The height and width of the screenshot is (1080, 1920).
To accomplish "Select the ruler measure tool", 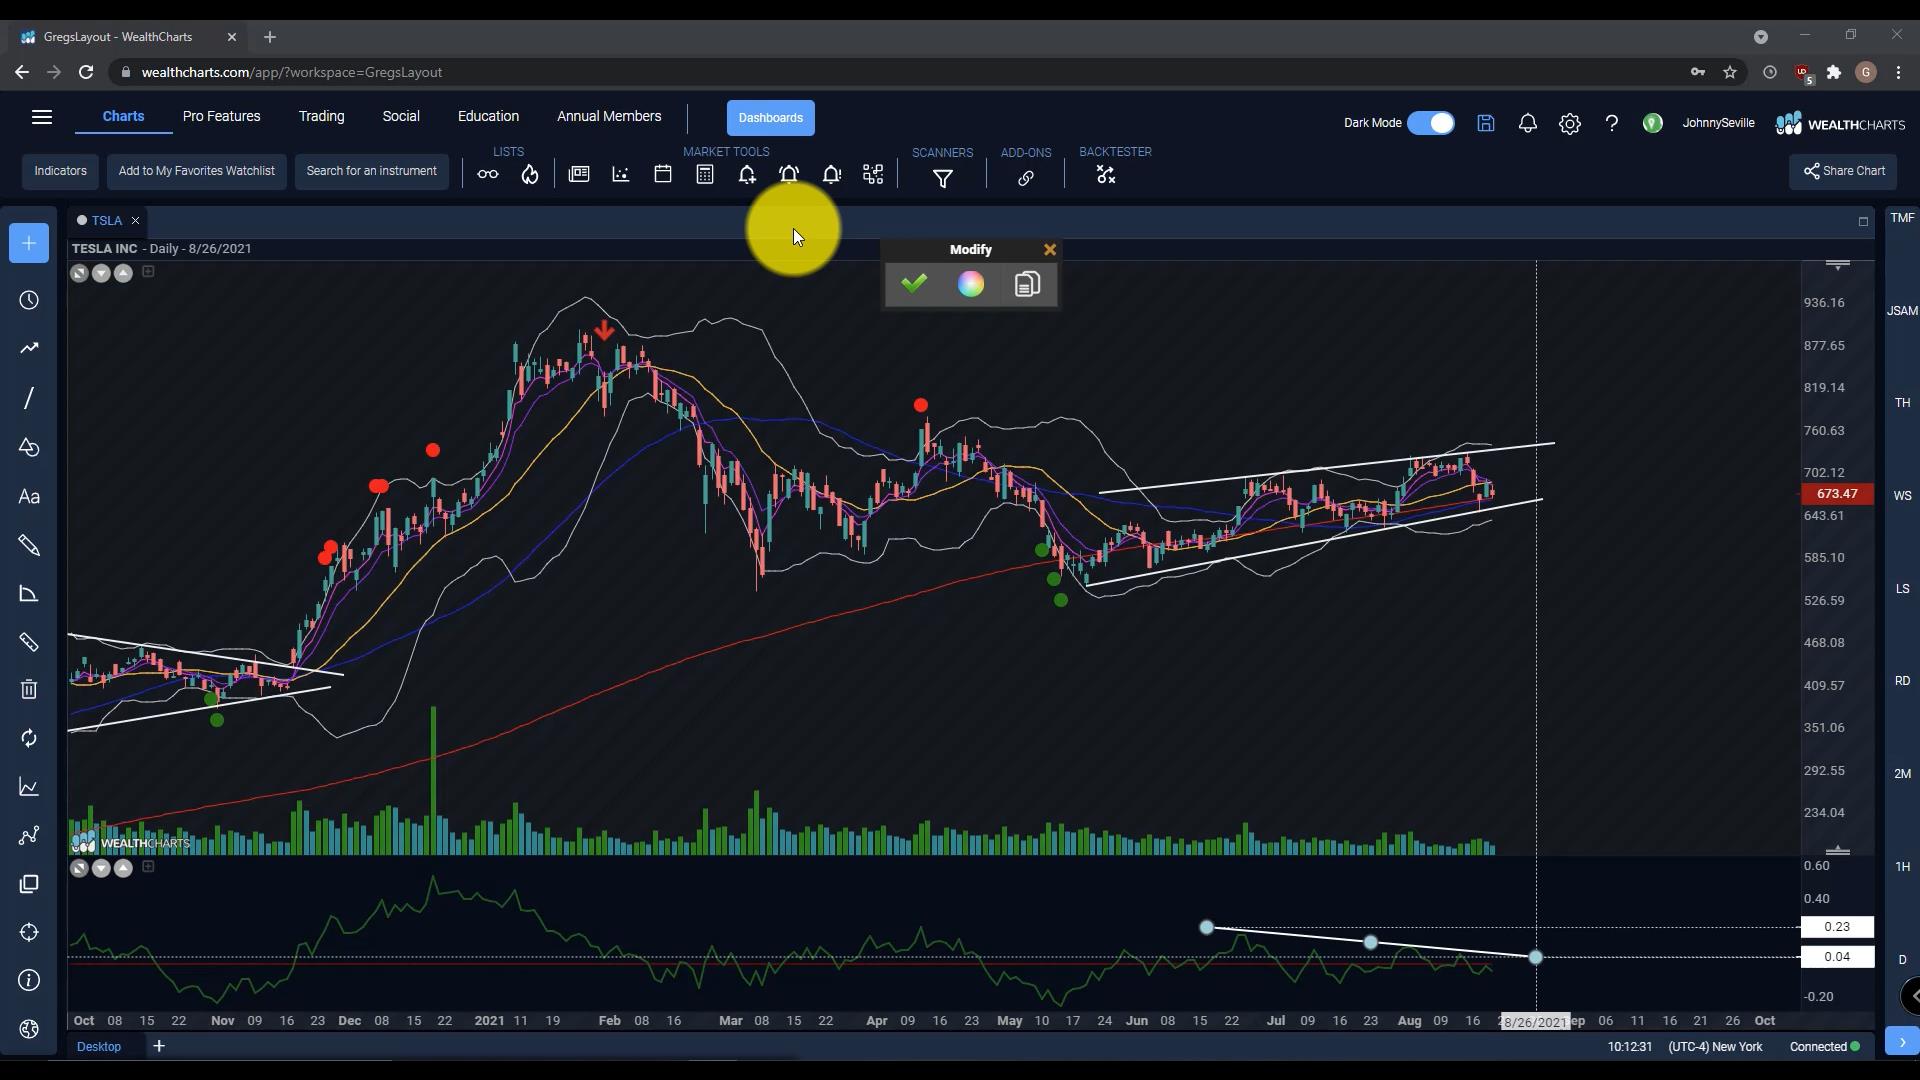I will tap(29, 642).
